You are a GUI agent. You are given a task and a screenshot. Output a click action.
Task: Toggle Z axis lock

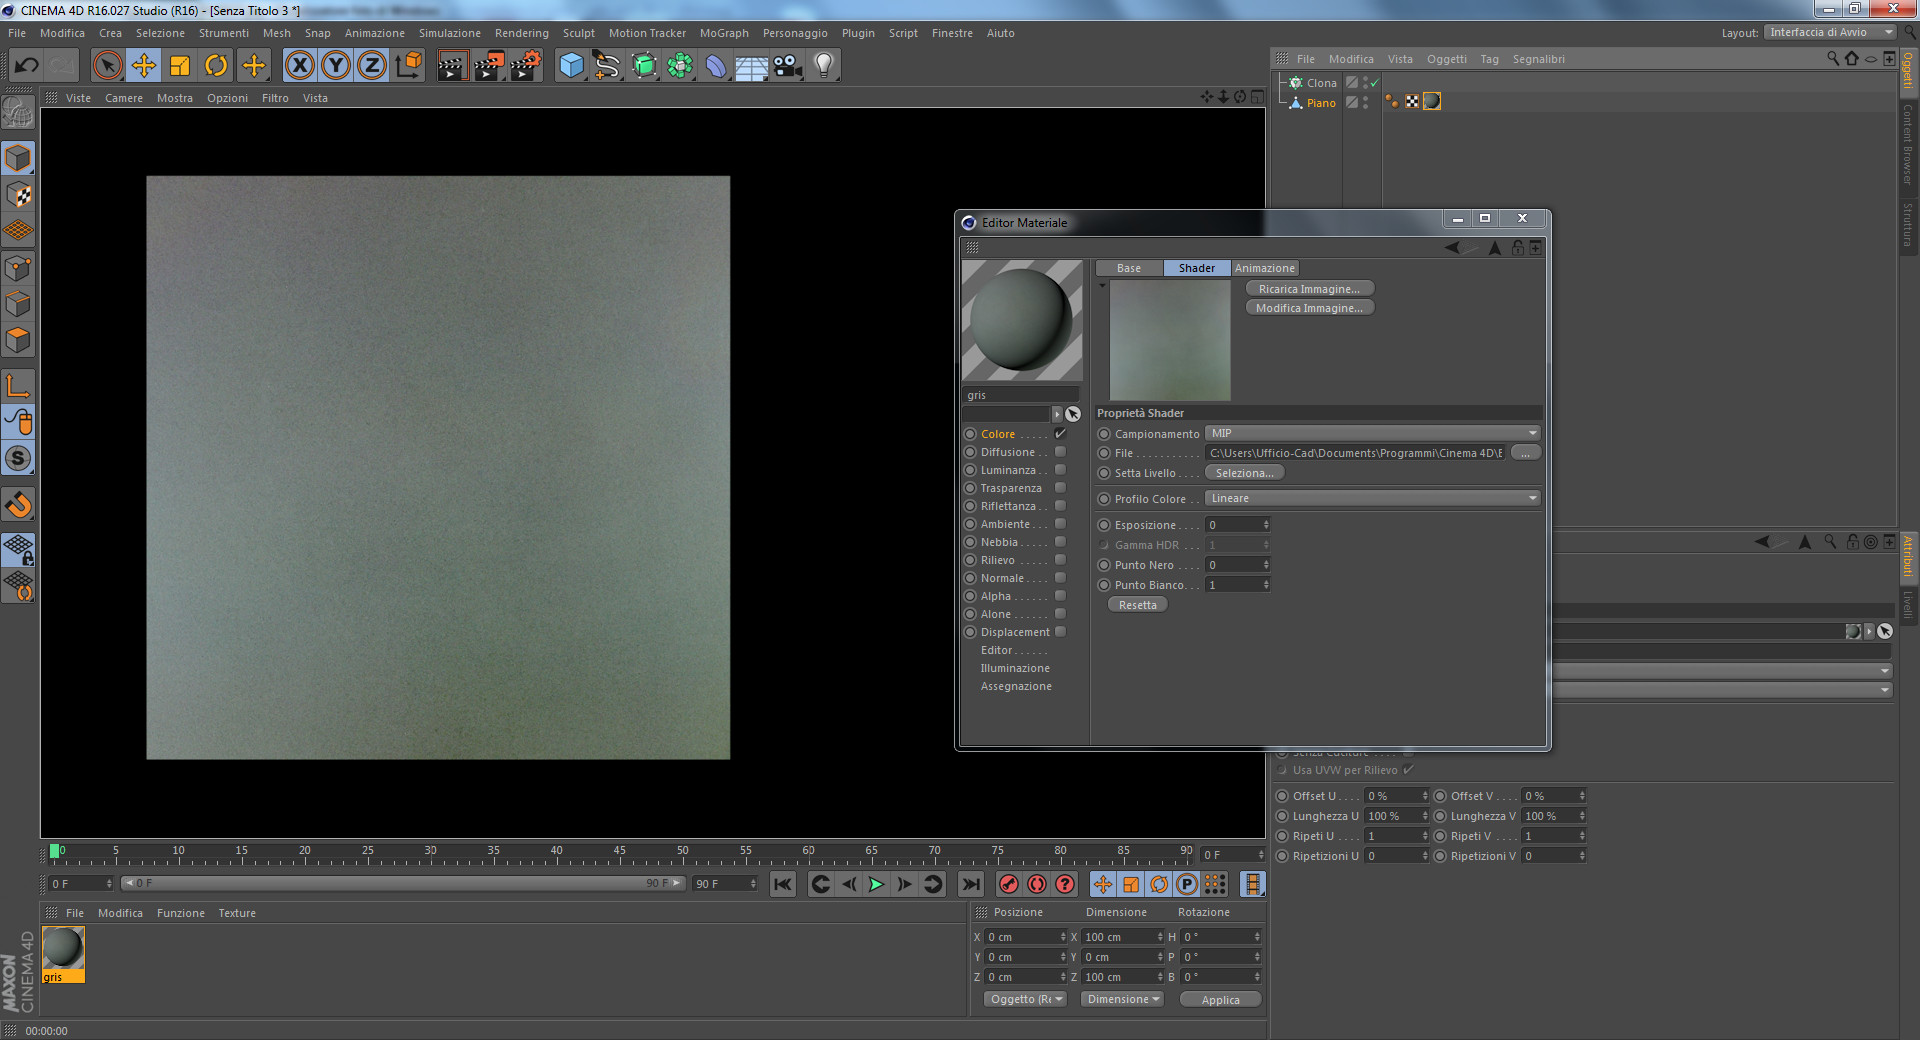tap(372, 66)
